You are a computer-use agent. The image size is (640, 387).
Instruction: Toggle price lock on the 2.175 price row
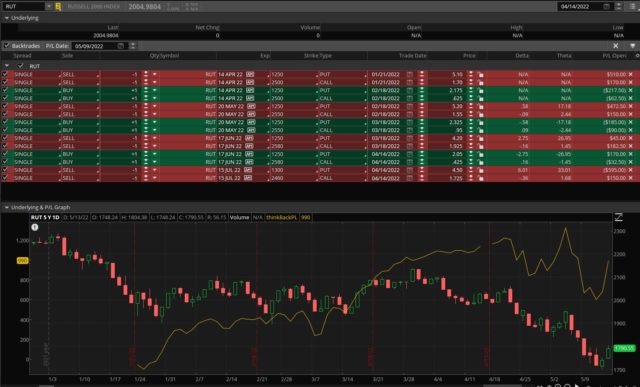coord(481,91)
